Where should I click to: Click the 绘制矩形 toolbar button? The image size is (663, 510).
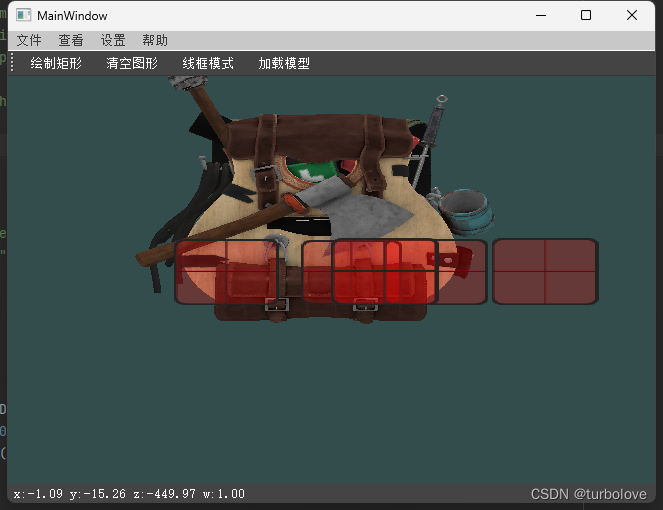point(56,63)
